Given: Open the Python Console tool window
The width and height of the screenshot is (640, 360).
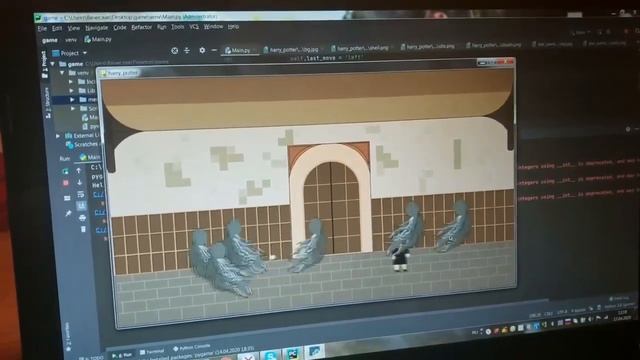Looking at the screenshot, I should click(x=191, y=348).
